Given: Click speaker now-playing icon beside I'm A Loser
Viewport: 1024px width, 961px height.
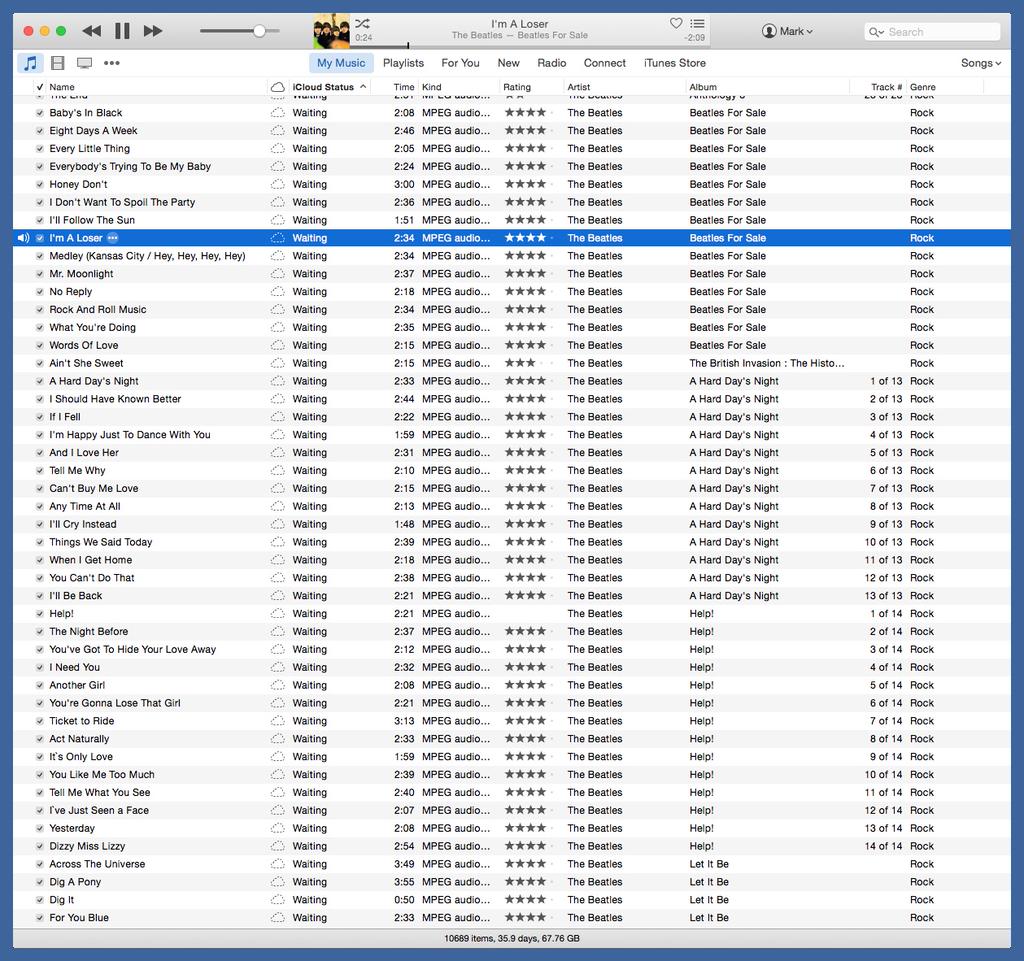Looking at the screenshot, I should point(24,238).
